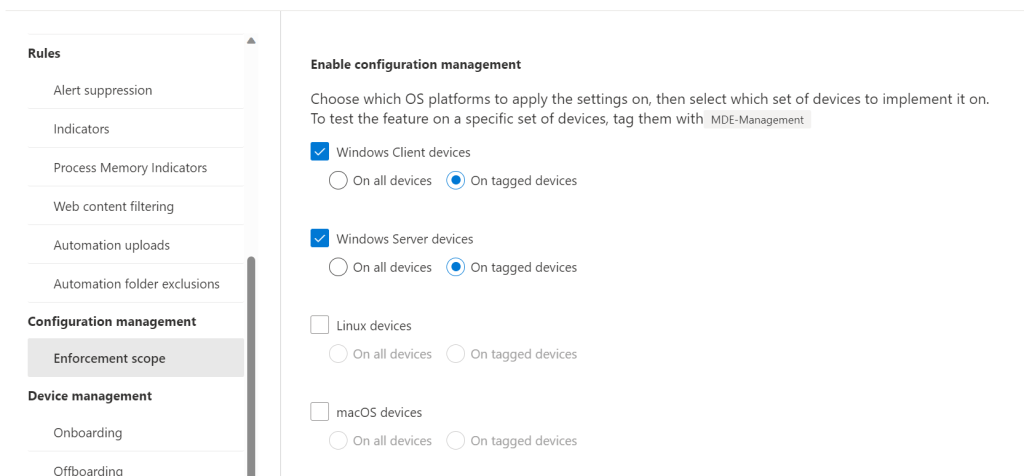Select Enforcement scope in sidebar
The image size is (1024, 476).
pyautogui.click(x=110, y=358)
